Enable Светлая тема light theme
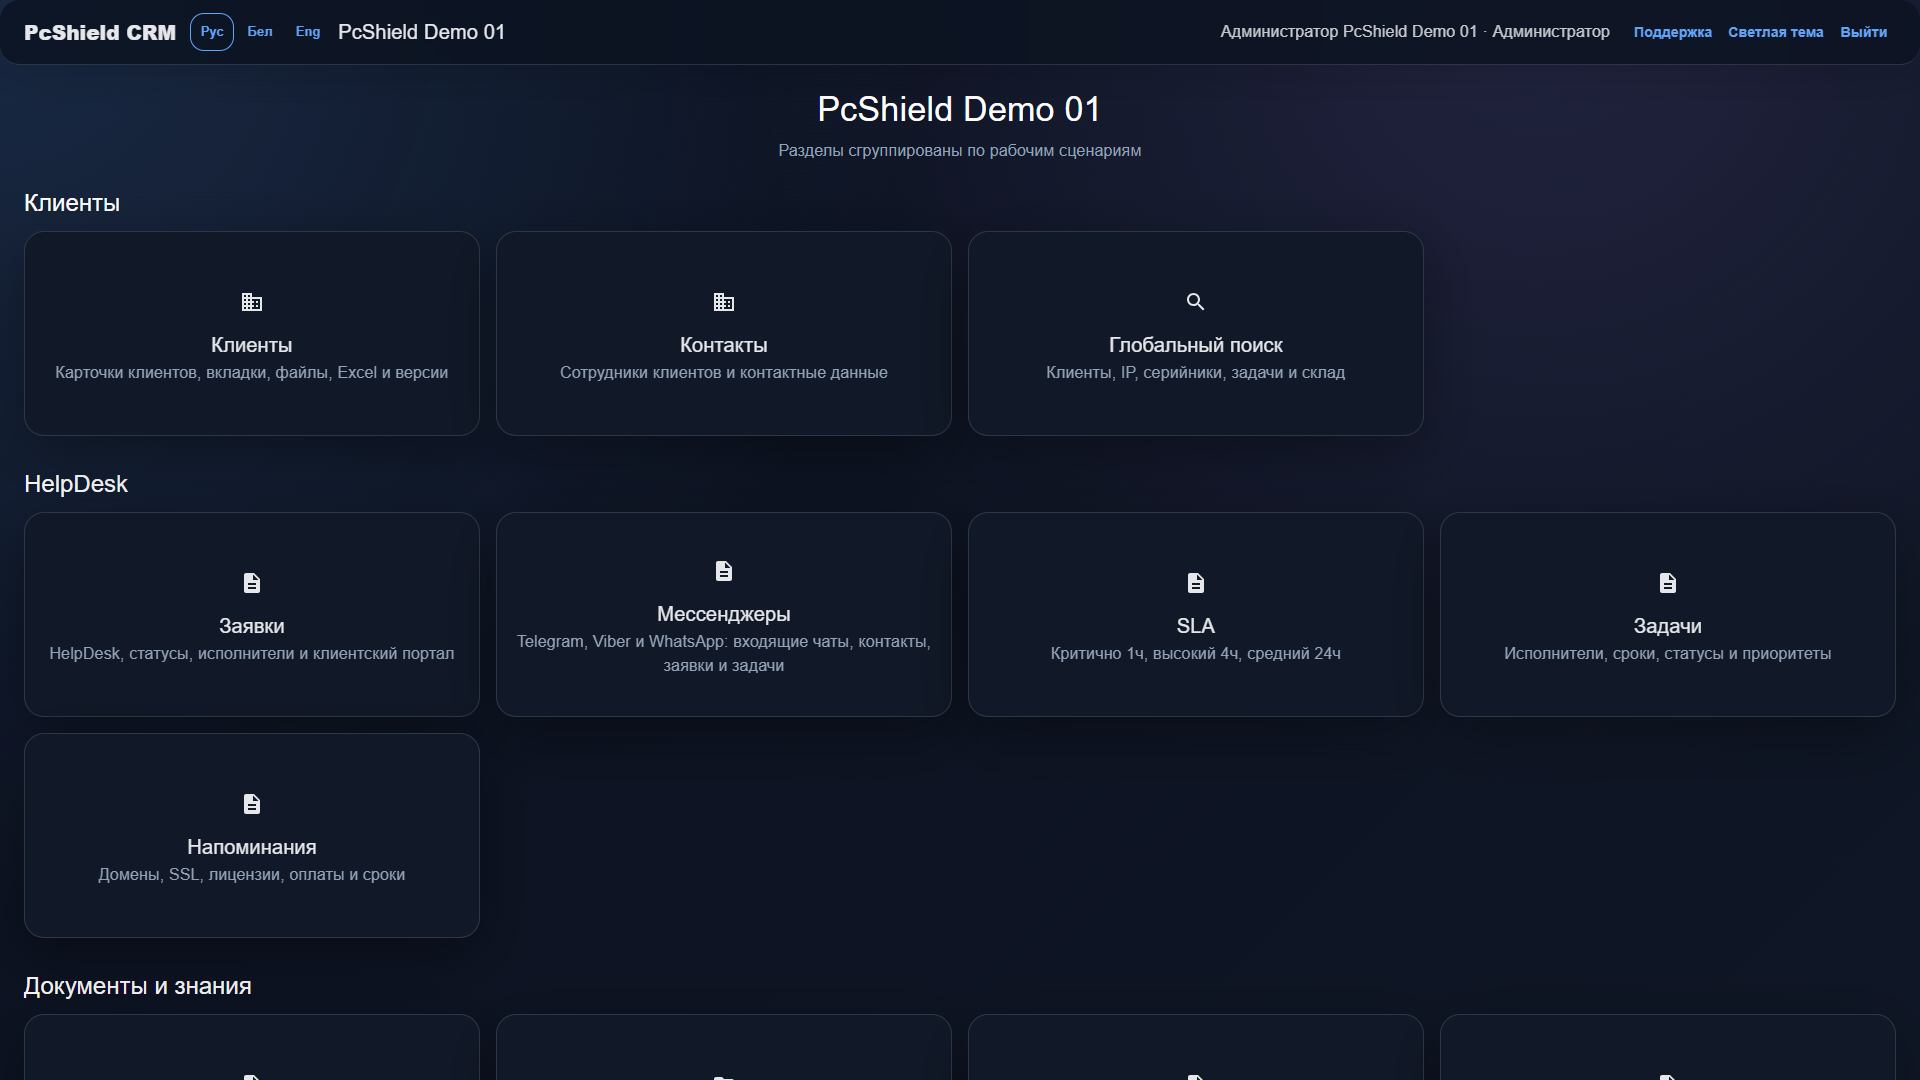This screenshot has width=1920, height=1080. (1776, 32)
